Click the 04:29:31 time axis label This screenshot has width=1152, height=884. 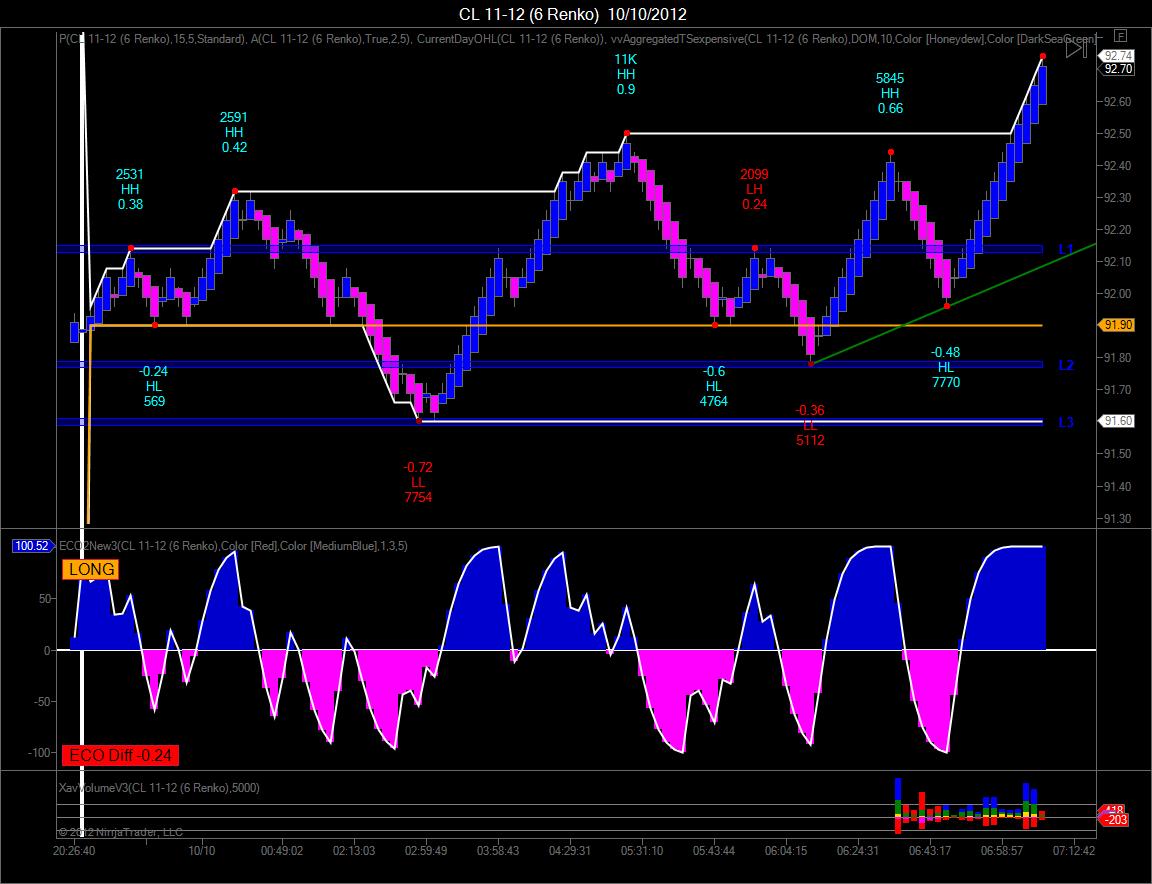point(569,851)
